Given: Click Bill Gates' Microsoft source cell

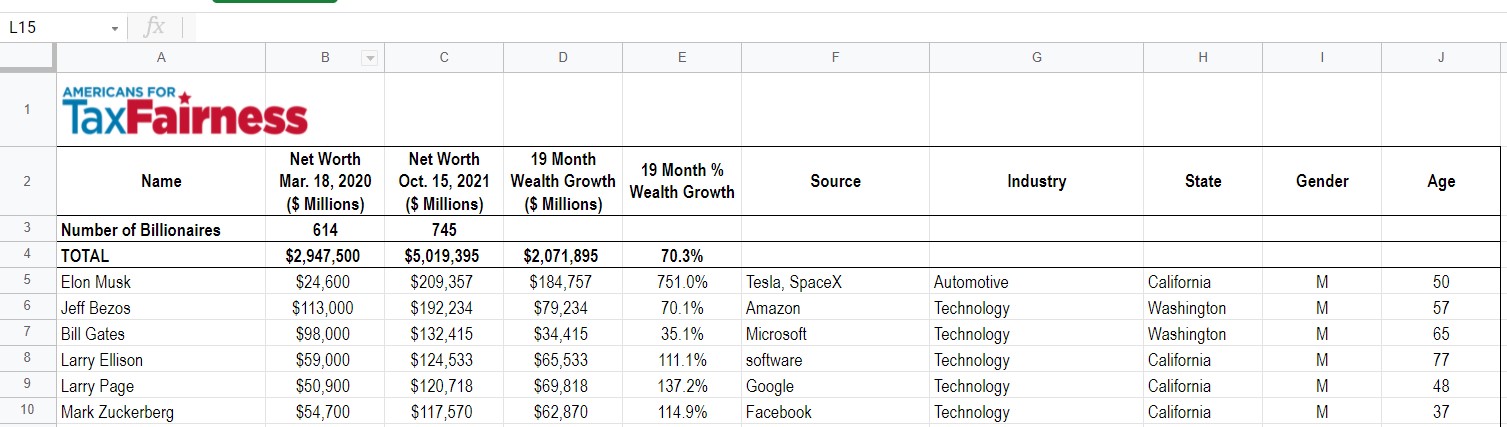Looking at the screenshot, I should (835, 334).
